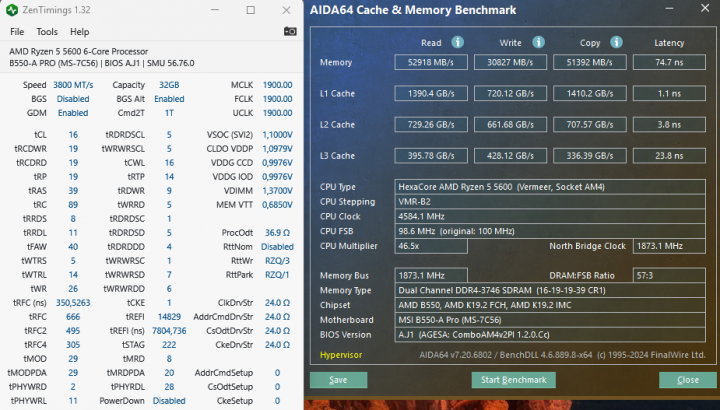Click the Read info icon in AIDA64
Screen dimensions: 720x410
pyautogui.click(x=457, y=42)
